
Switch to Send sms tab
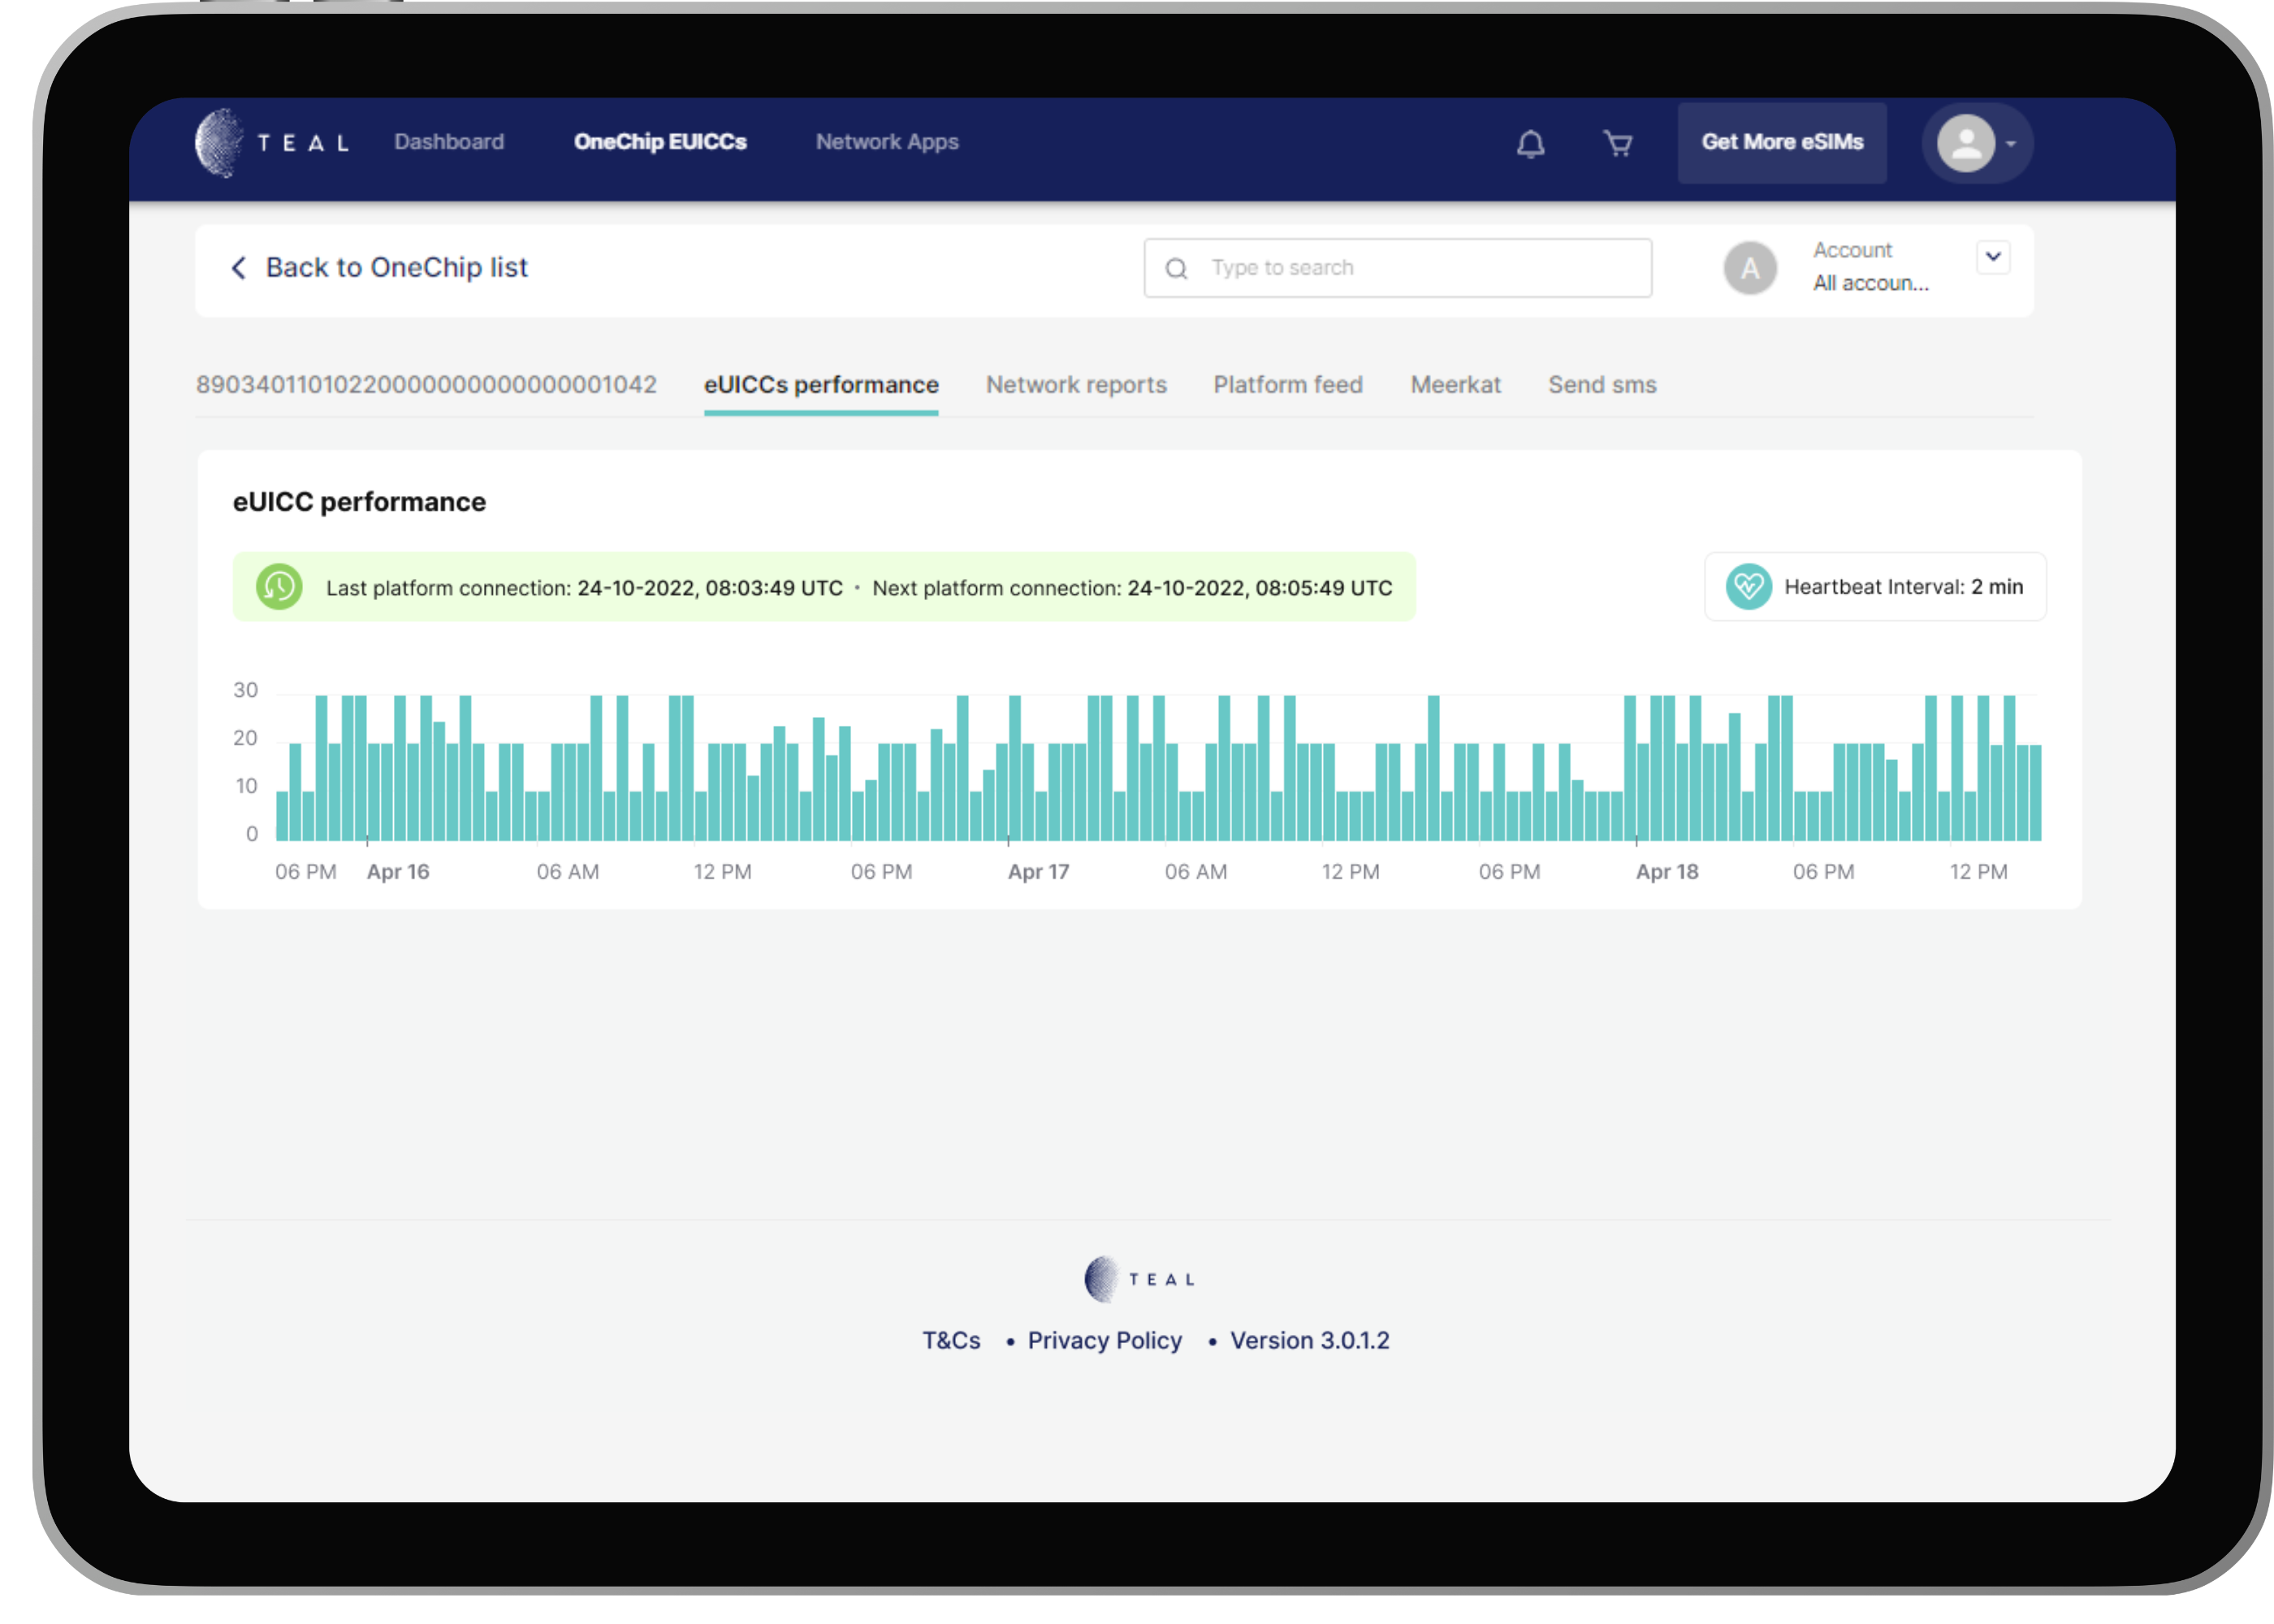pos(1602,385)
